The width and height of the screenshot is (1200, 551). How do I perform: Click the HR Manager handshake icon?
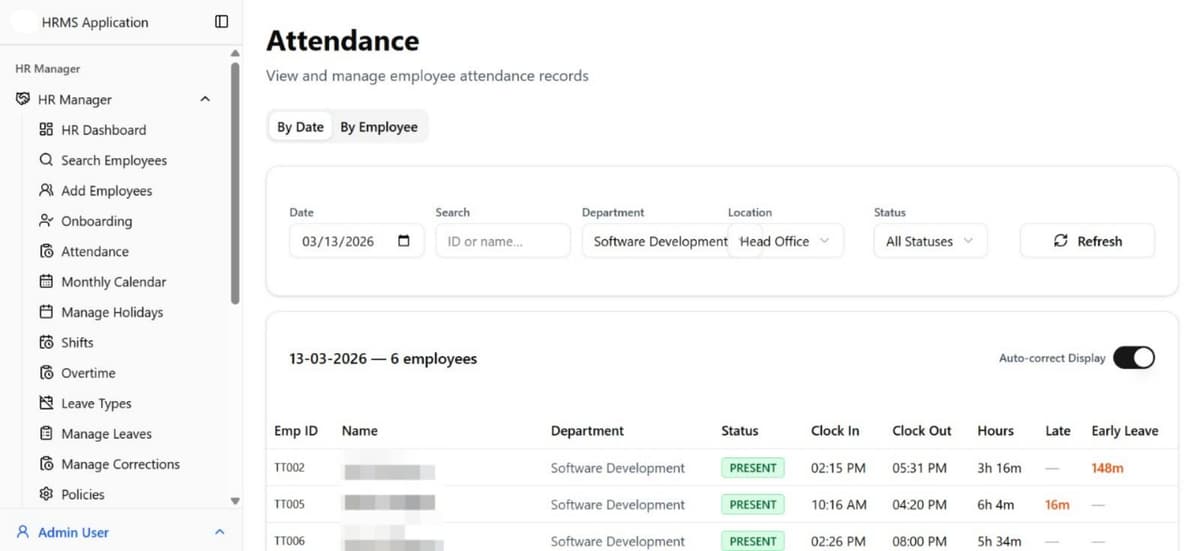[23, 99]
